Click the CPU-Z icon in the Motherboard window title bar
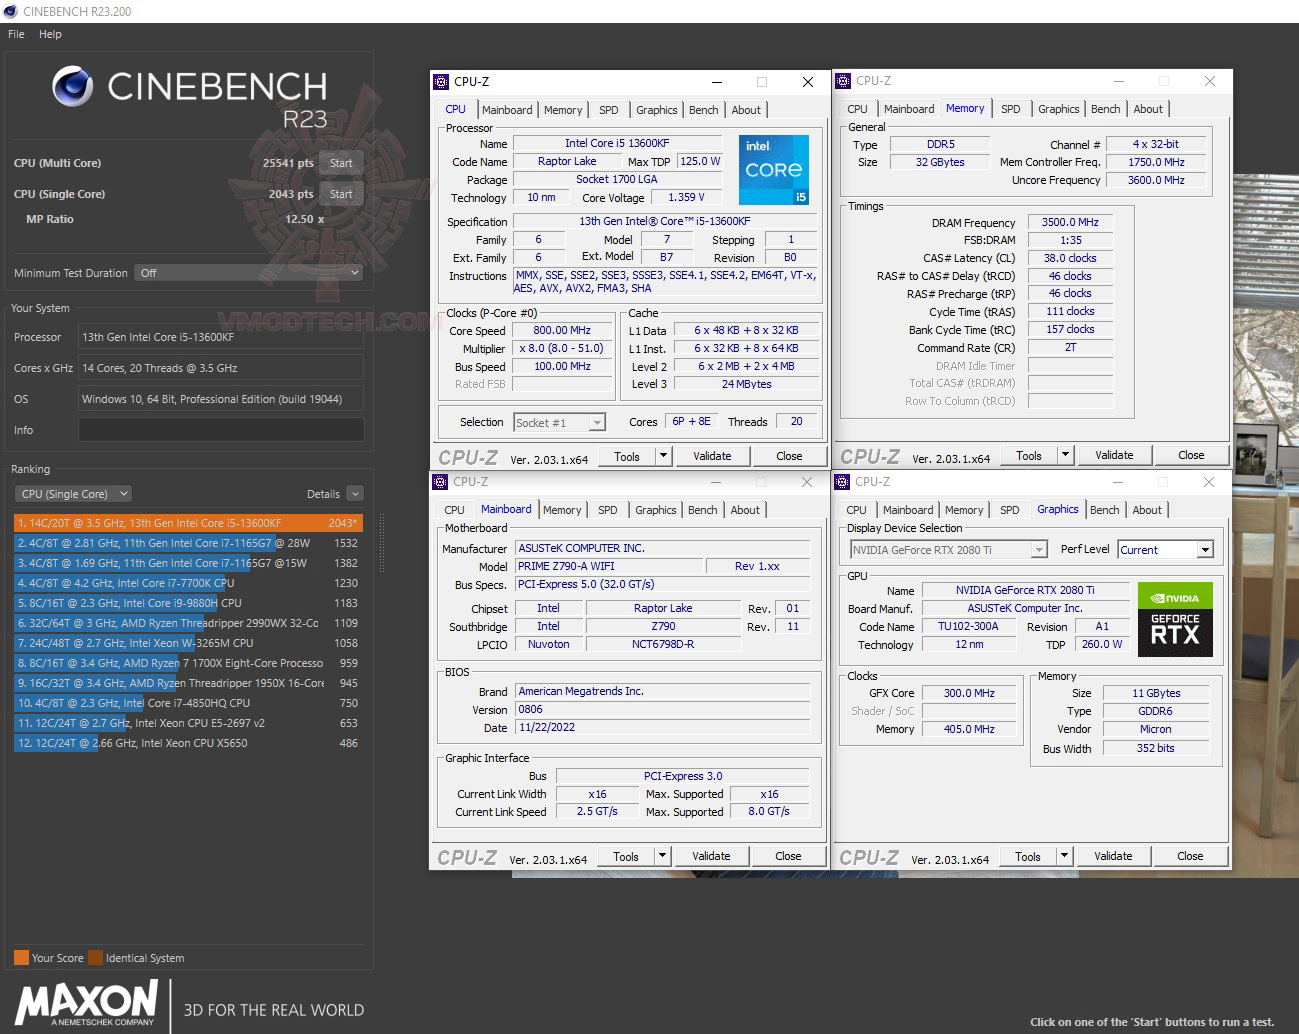Image resolution: width=1299 pixels, height=1034 pixels. [x=440, y=482]
